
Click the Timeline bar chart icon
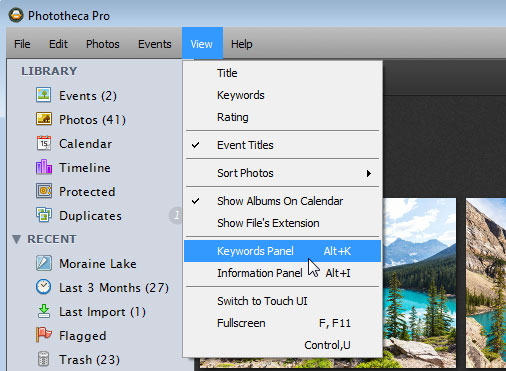[x=44, y=167]
